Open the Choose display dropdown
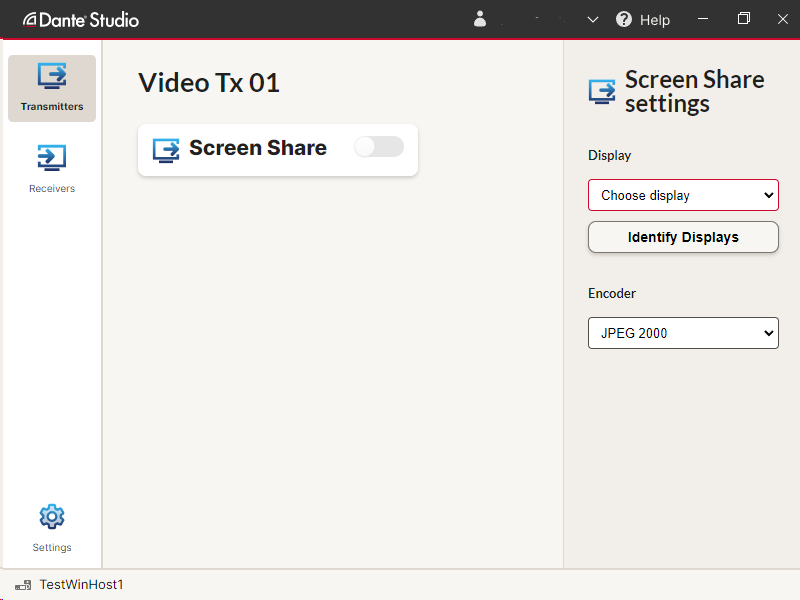Screen dimensions: 800x600 (683, 195)
